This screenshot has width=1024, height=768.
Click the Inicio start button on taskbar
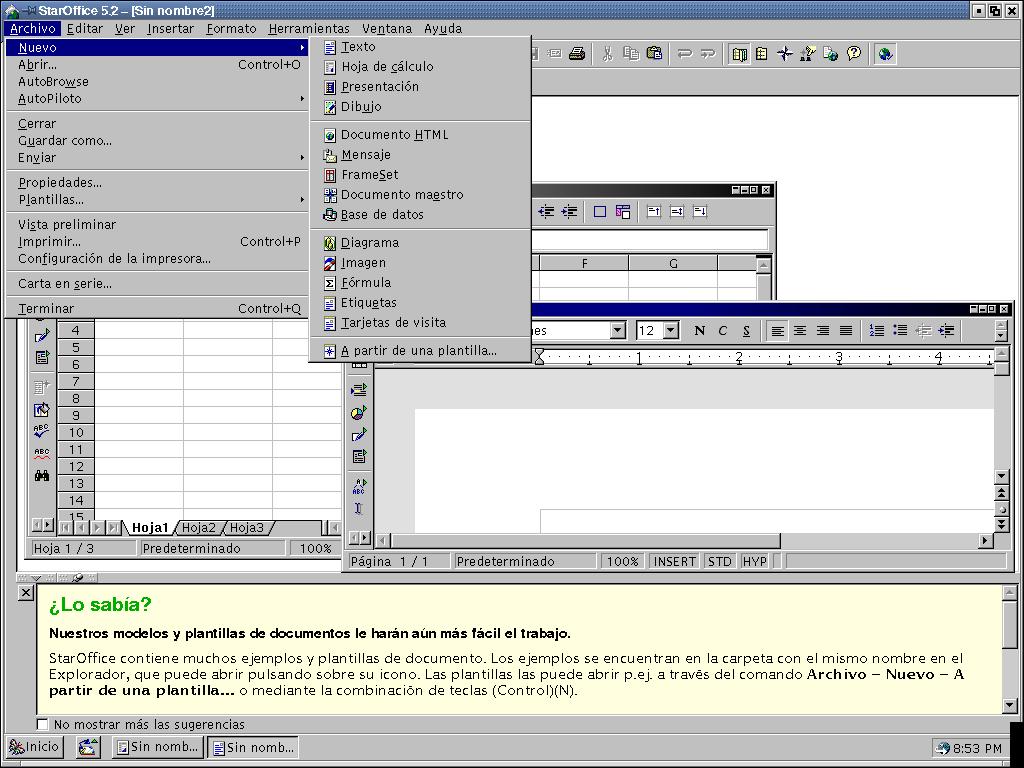pos(35,747)
